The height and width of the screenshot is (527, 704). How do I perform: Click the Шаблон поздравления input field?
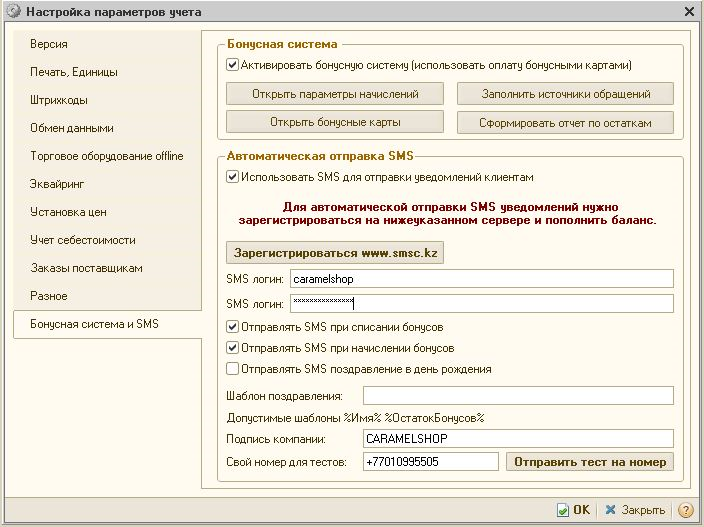point(518,395)
